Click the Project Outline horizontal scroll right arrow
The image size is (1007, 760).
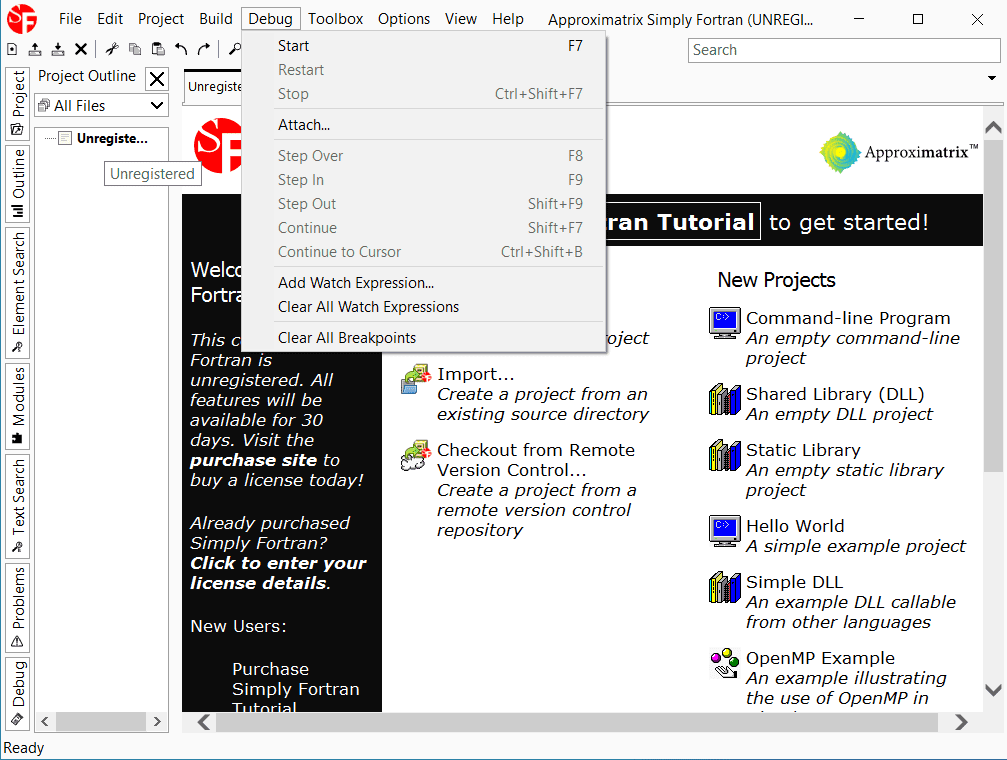point(157,721)
